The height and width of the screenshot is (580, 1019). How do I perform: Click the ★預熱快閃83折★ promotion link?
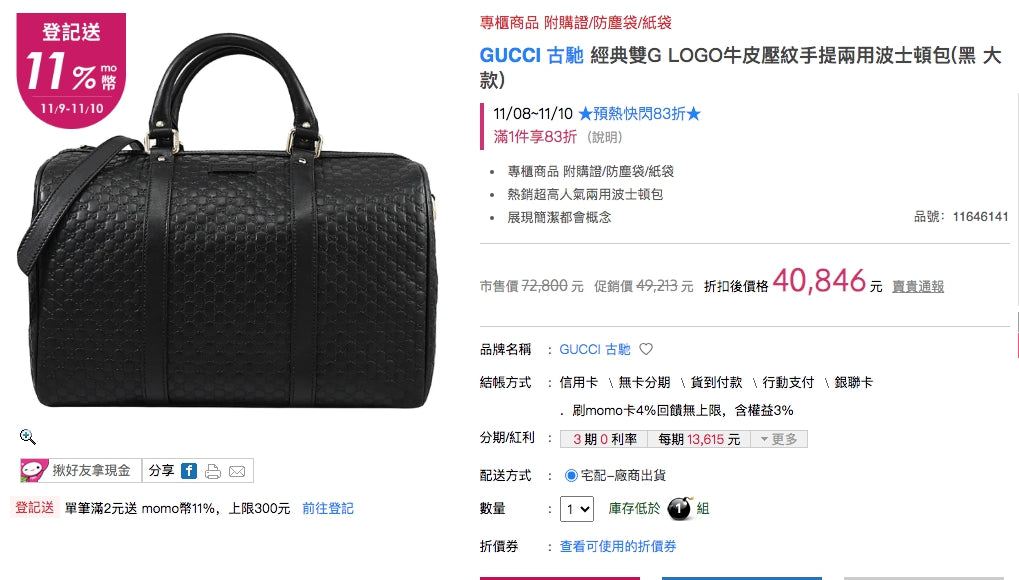pos(639,114)
